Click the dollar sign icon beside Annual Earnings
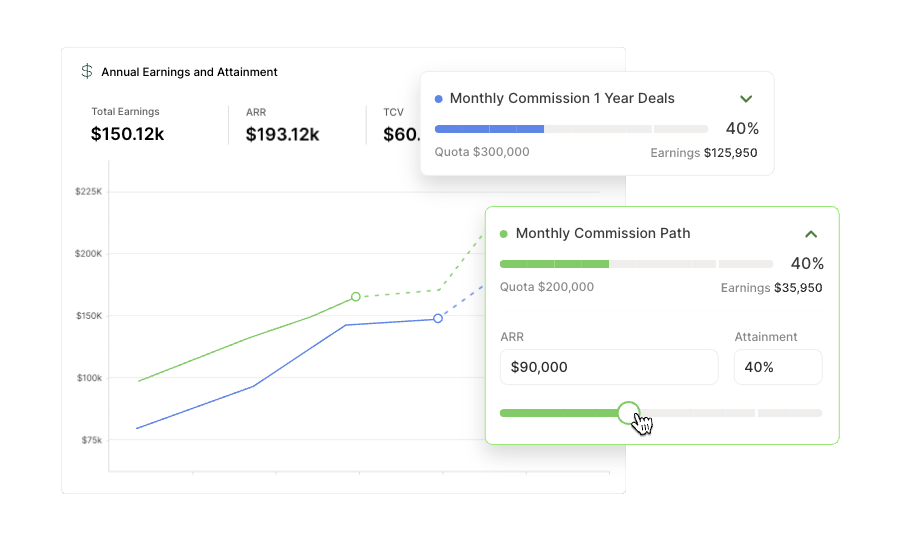 [87, 71]
